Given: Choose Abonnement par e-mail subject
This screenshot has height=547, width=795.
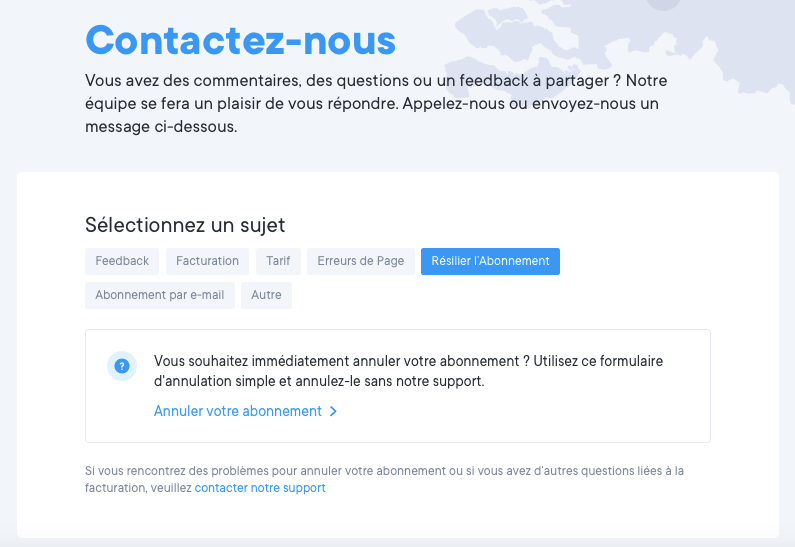Looking at the screenshot, I should pos(160,295).
